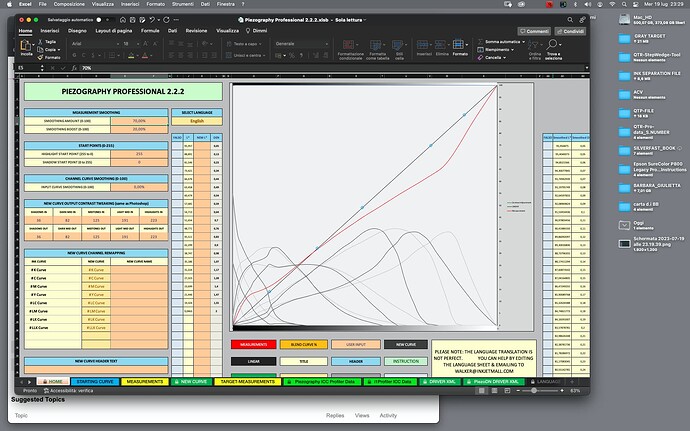Click the Undo arrow icon
690x431 pixels.
(x=152, y=20)
